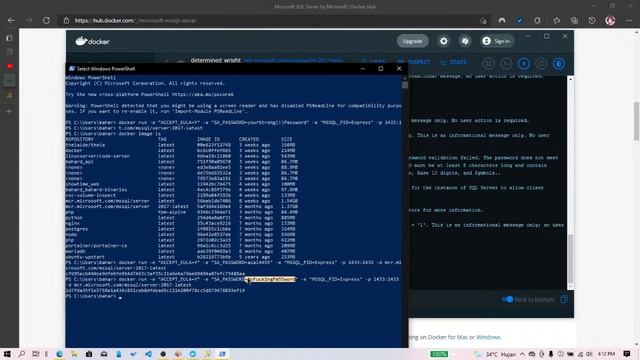Copy Docker logs to clipboard icon
This screenshot has width=640, height=360.
(564, 299)
